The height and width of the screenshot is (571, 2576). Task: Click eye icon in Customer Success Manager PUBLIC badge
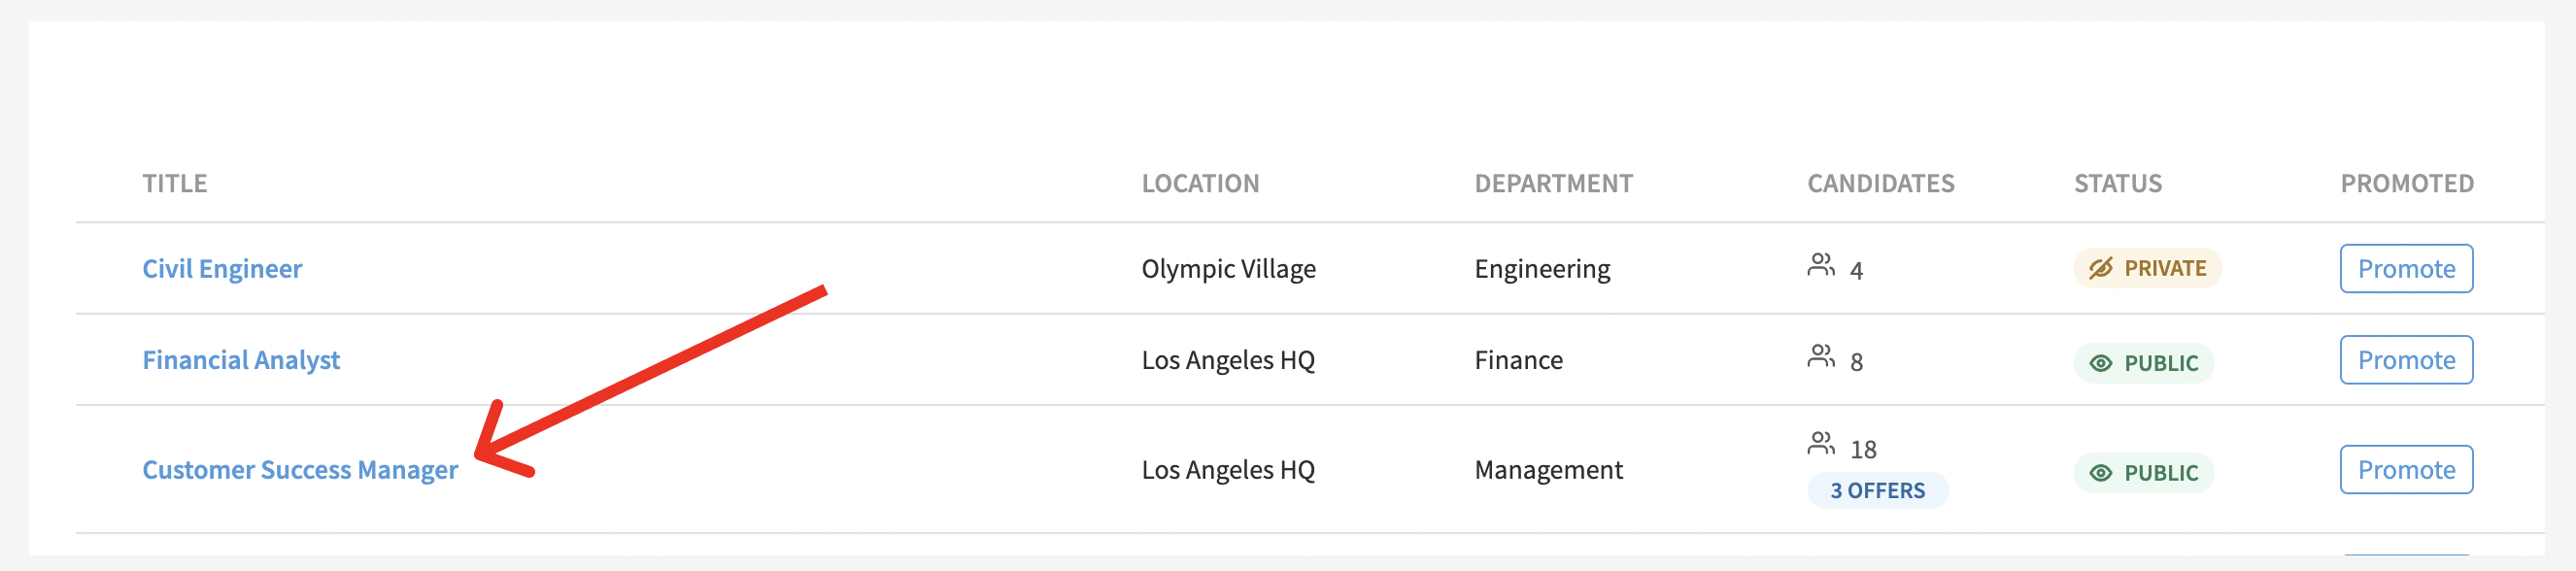pos(2101,473)
